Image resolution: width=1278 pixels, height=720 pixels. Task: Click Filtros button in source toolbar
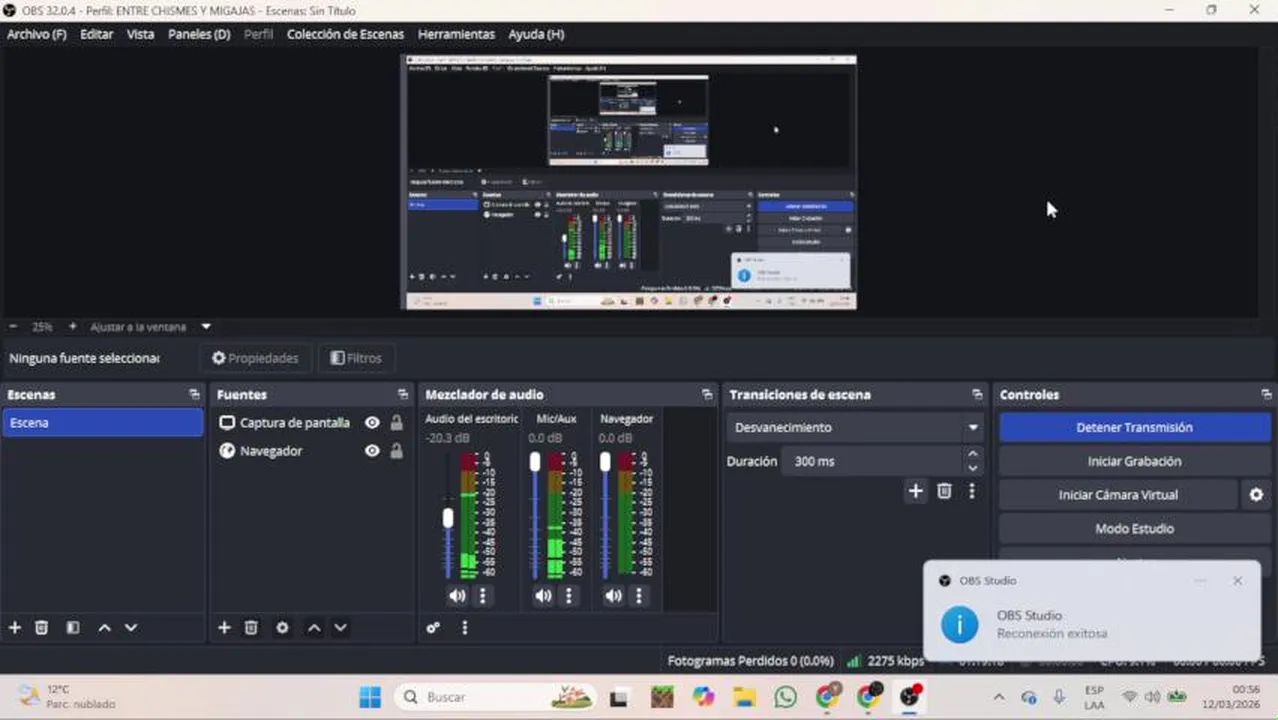356,358
